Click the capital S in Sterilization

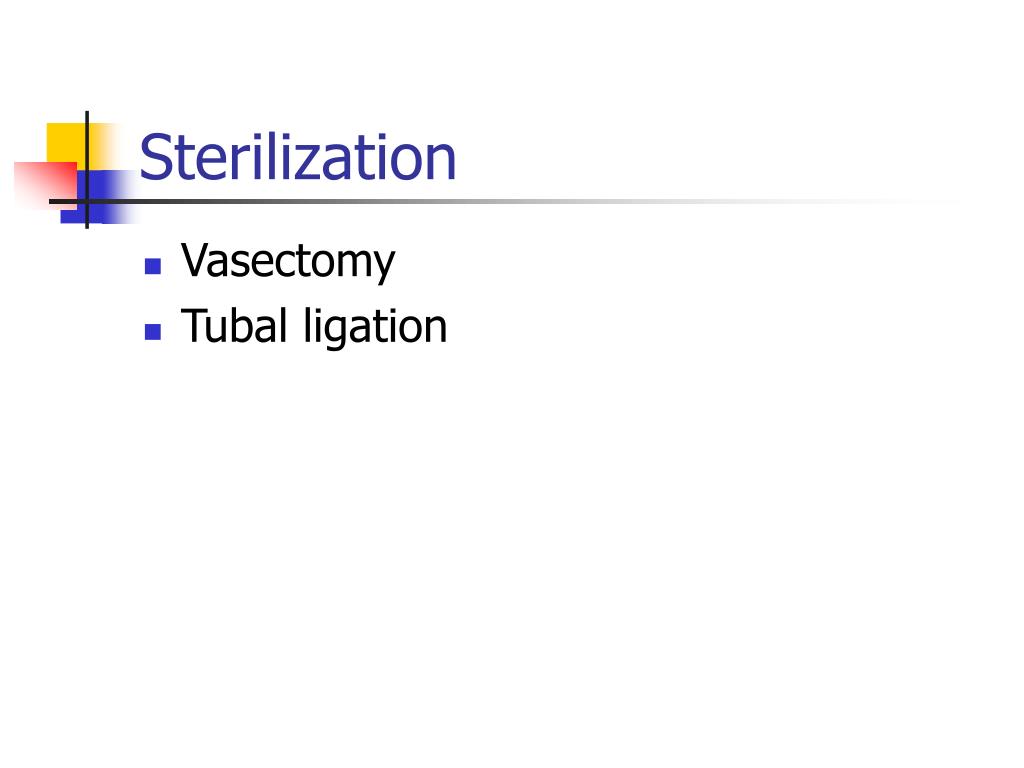[155, 157]
